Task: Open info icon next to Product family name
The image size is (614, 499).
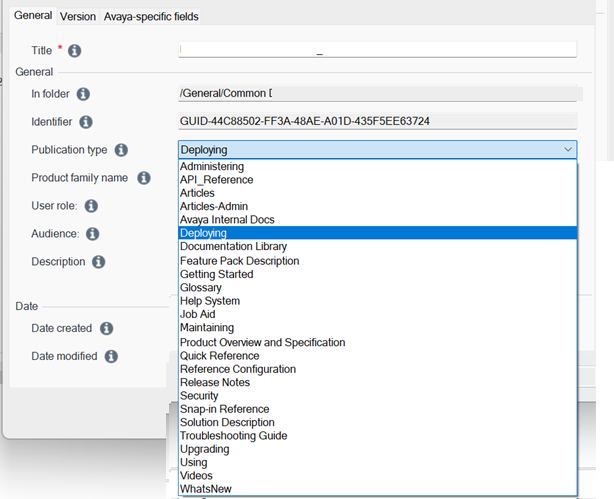Action: click(x=144, y=178)
